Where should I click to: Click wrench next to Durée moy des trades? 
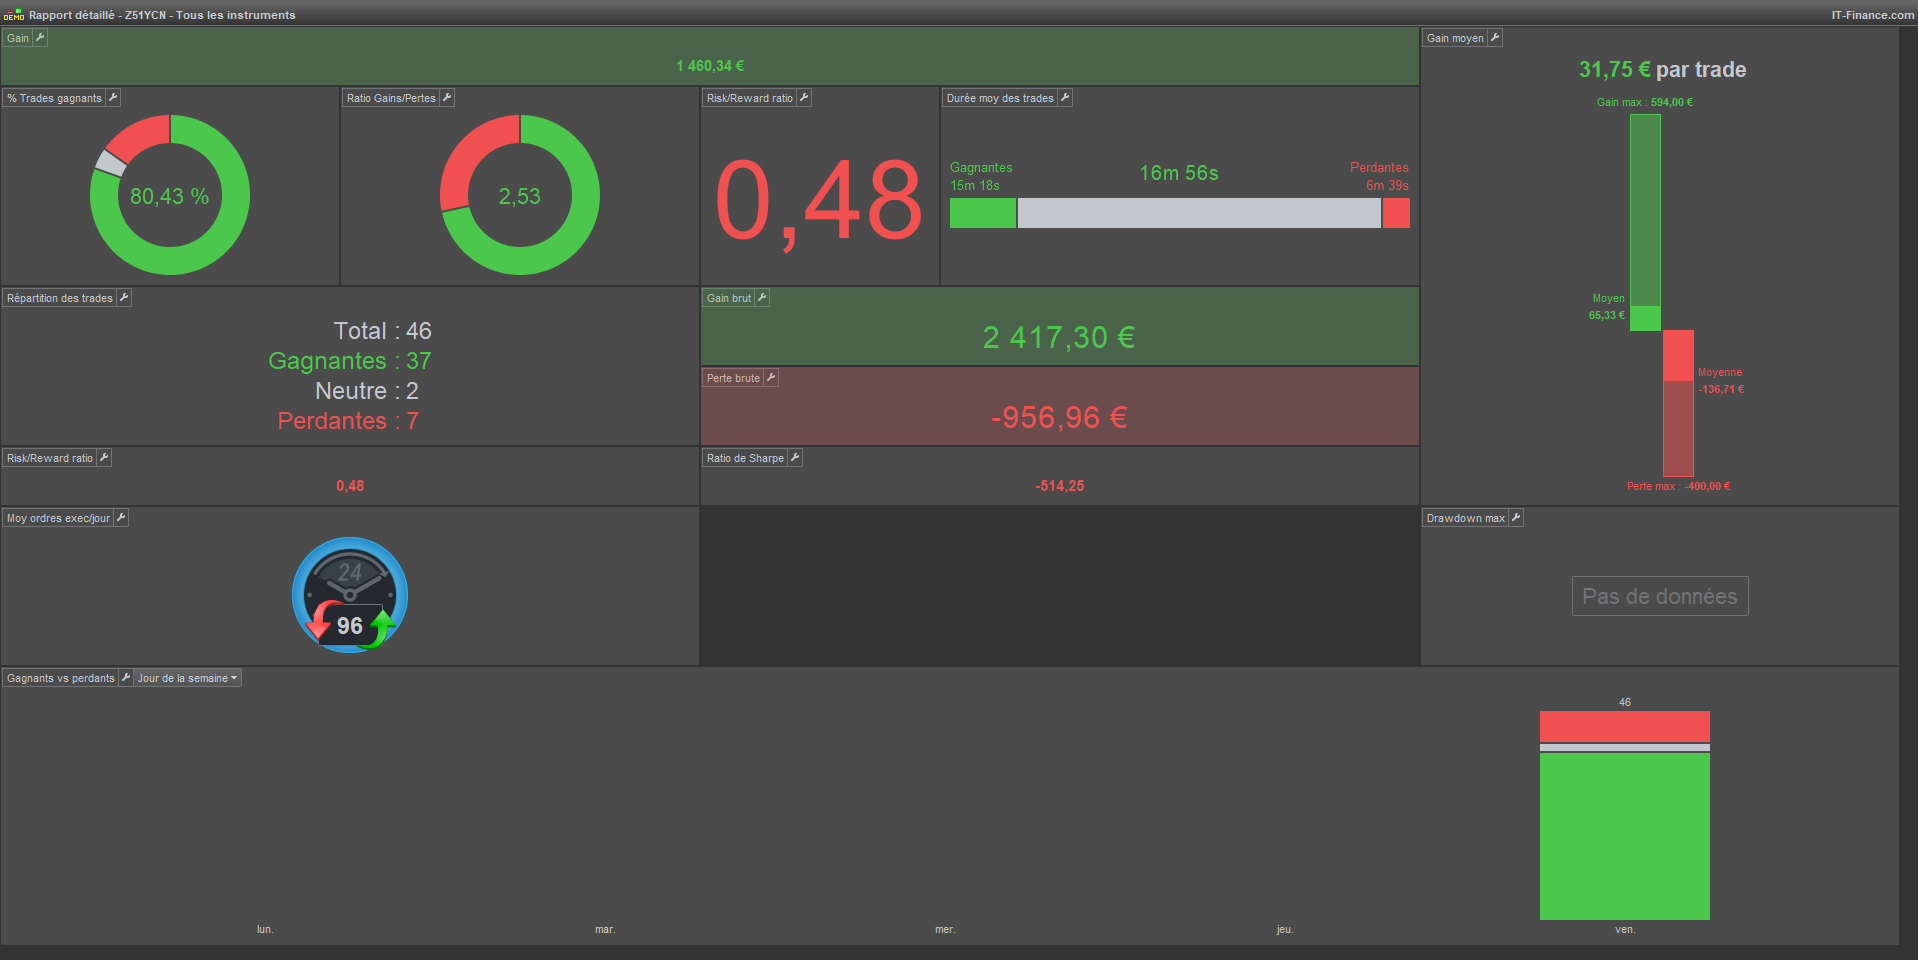pos(1065,97)
